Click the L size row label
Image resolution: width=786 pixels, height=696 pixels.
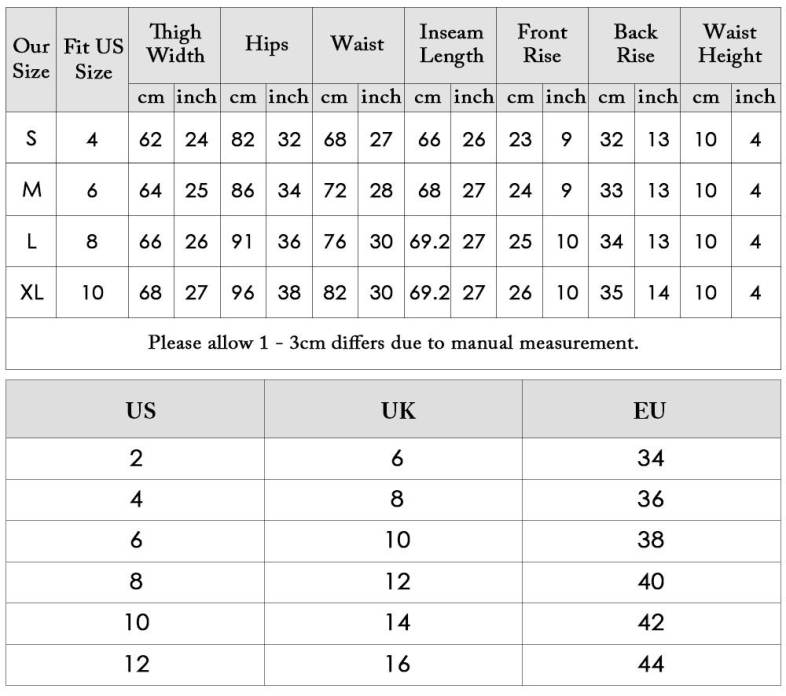(x=31, y=241)
